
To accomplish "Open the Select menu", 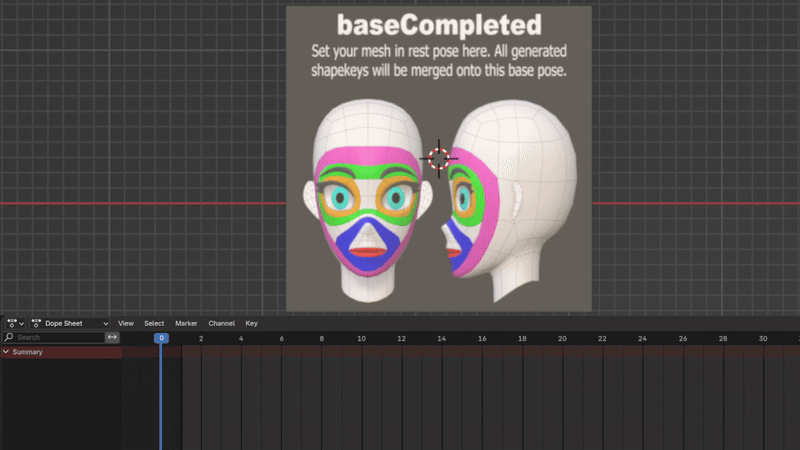I will coord(154,323).
